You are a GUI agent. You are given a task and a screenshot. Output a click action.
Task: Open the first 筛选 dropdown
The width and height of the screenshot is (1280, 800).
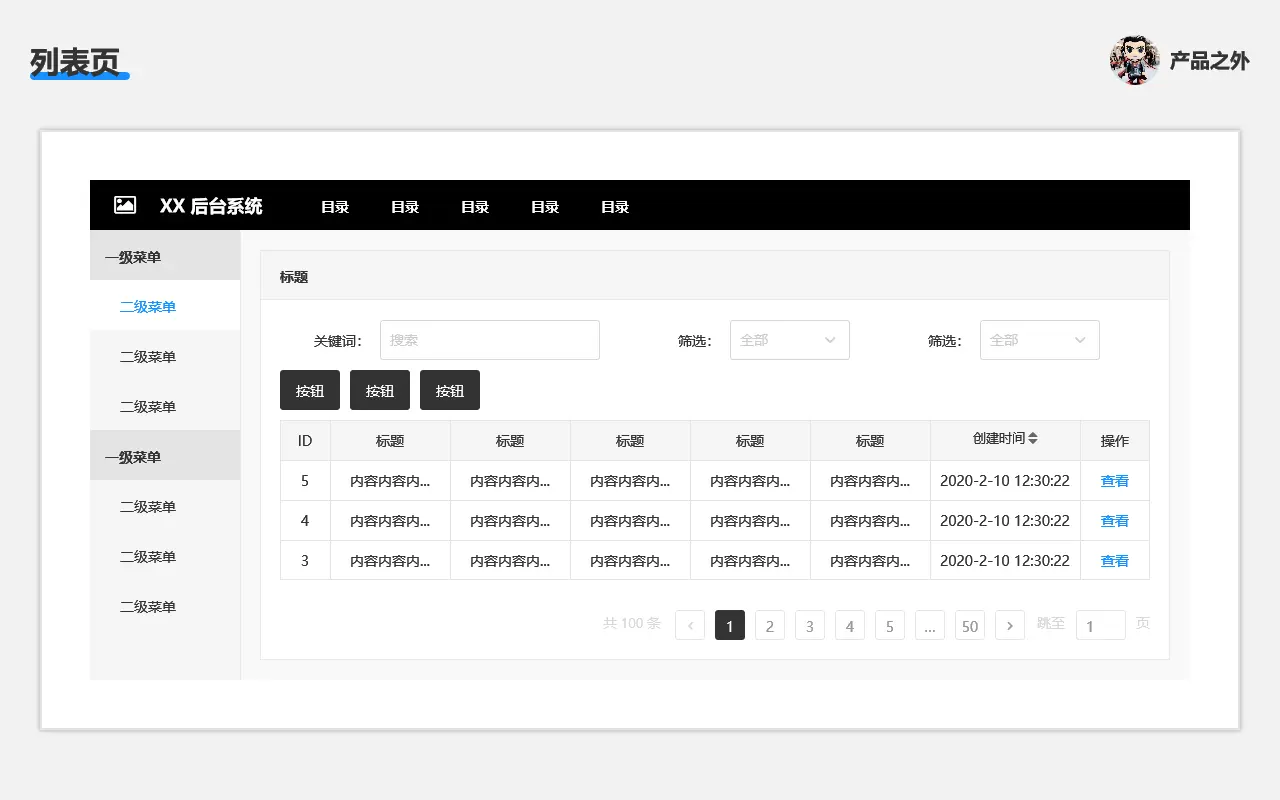[790, 340]
